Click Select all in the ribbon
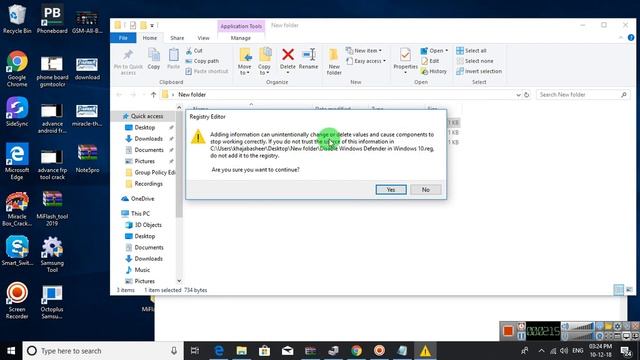This screenshot has height=360, width=640. click(471, 51)
